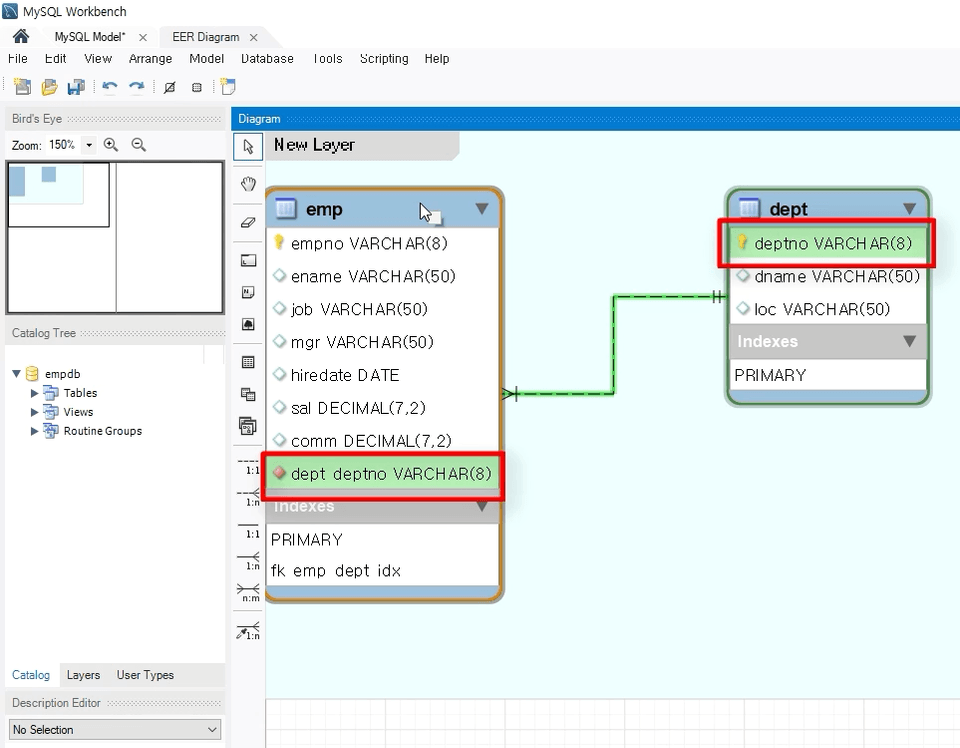Open the Model menu
Viewport: 960px width, 748px height.
coord(206,59)
